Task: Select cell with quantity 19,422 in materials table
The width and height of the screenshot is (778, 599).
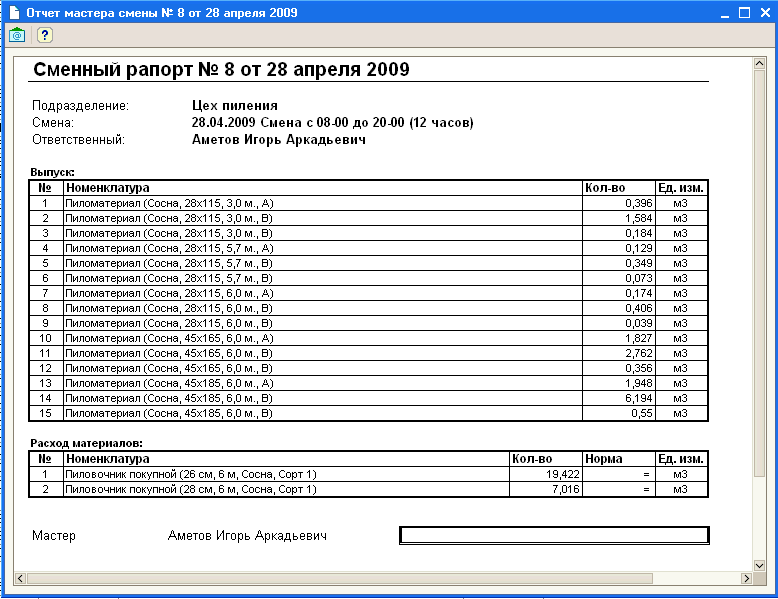Action: [x=545, y=474]
